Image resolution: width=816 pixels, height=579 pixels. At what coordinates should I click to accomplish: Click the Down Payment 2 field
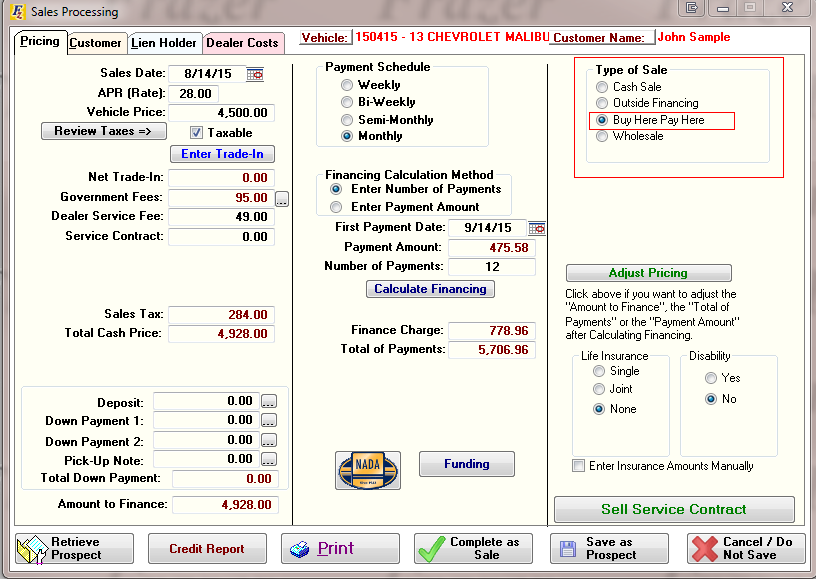(x=207, y=440)
